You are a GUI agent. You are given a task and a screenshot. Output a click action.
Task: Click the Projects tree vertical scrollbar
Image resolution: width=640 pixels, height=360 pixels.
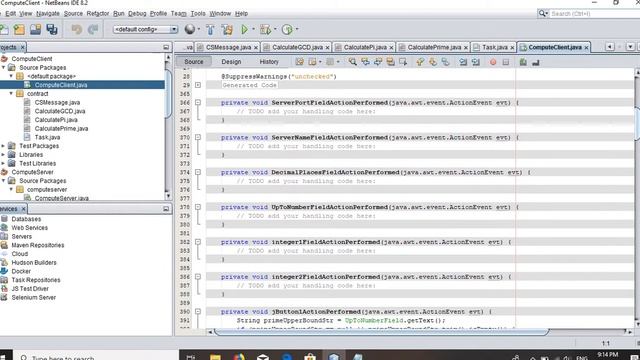click(x=168, y=94)
